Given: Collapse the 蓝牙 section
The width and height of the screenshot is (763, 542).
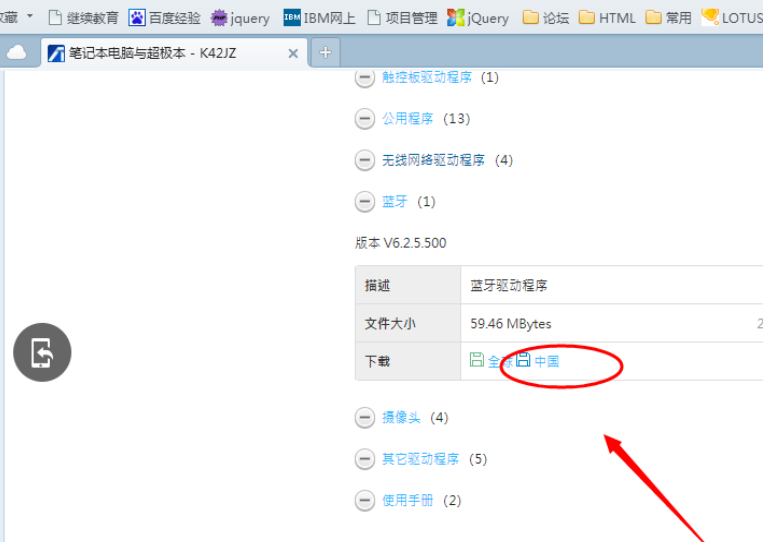Looking at the screenshot, I should click(x=365, y=202).
